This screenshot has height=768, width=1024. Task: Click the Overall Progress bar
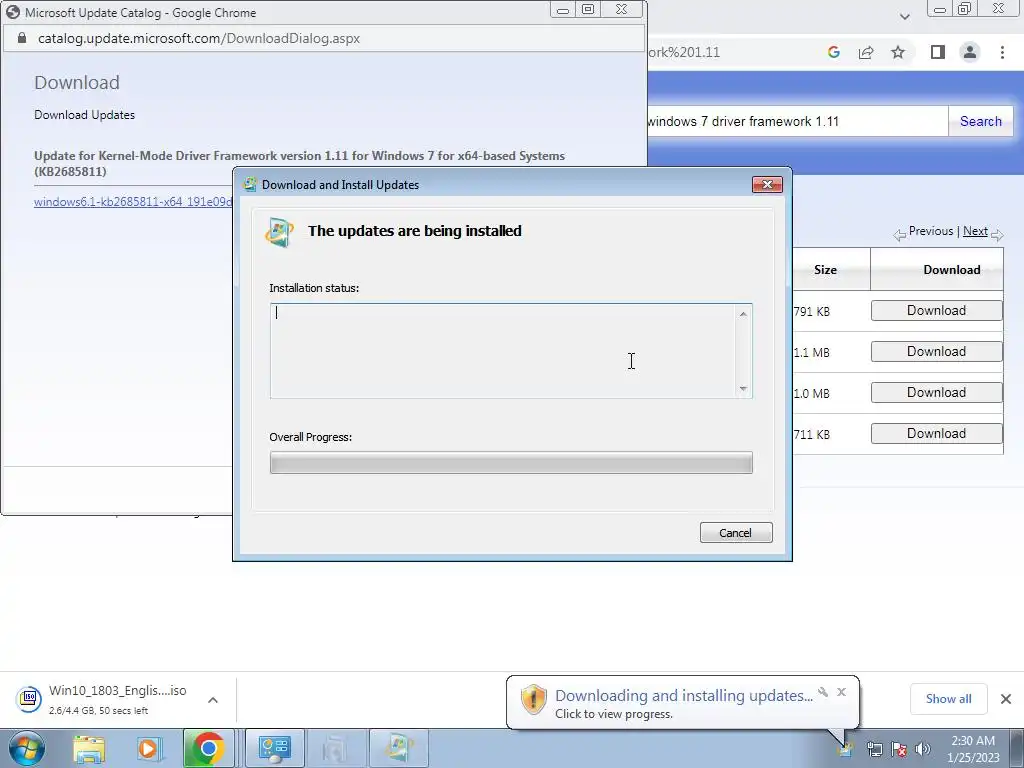point(511,462)
